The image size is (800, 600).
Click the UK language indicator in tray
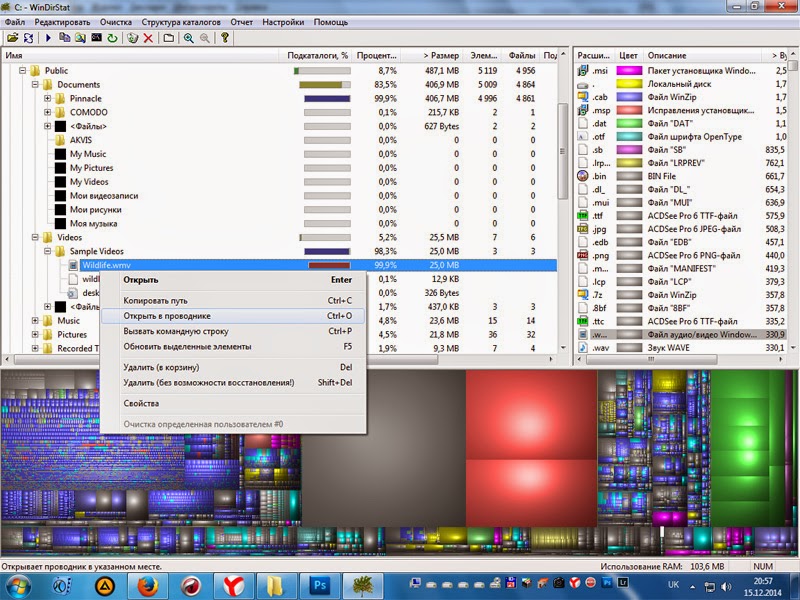point(673,585)
